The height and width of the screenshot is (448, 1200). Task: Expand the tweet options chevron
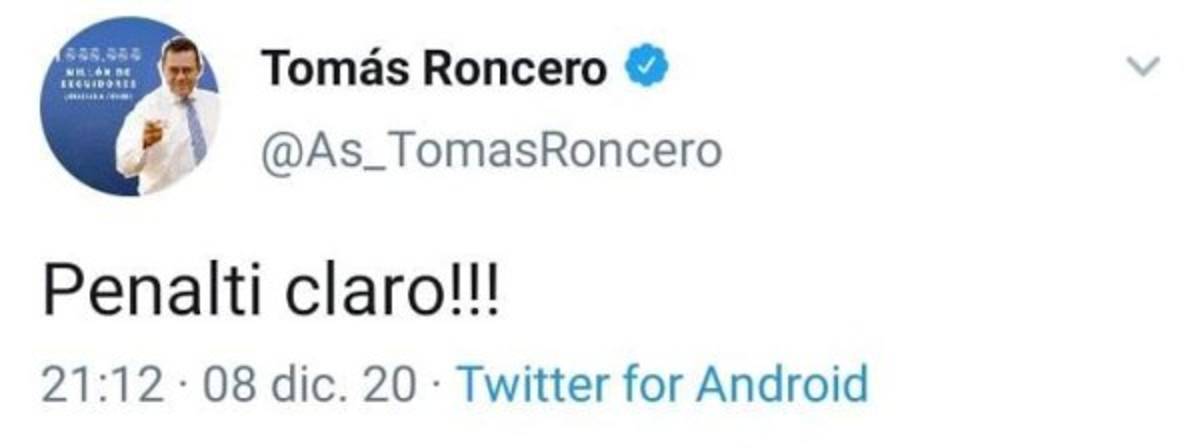pos(1142,68)
